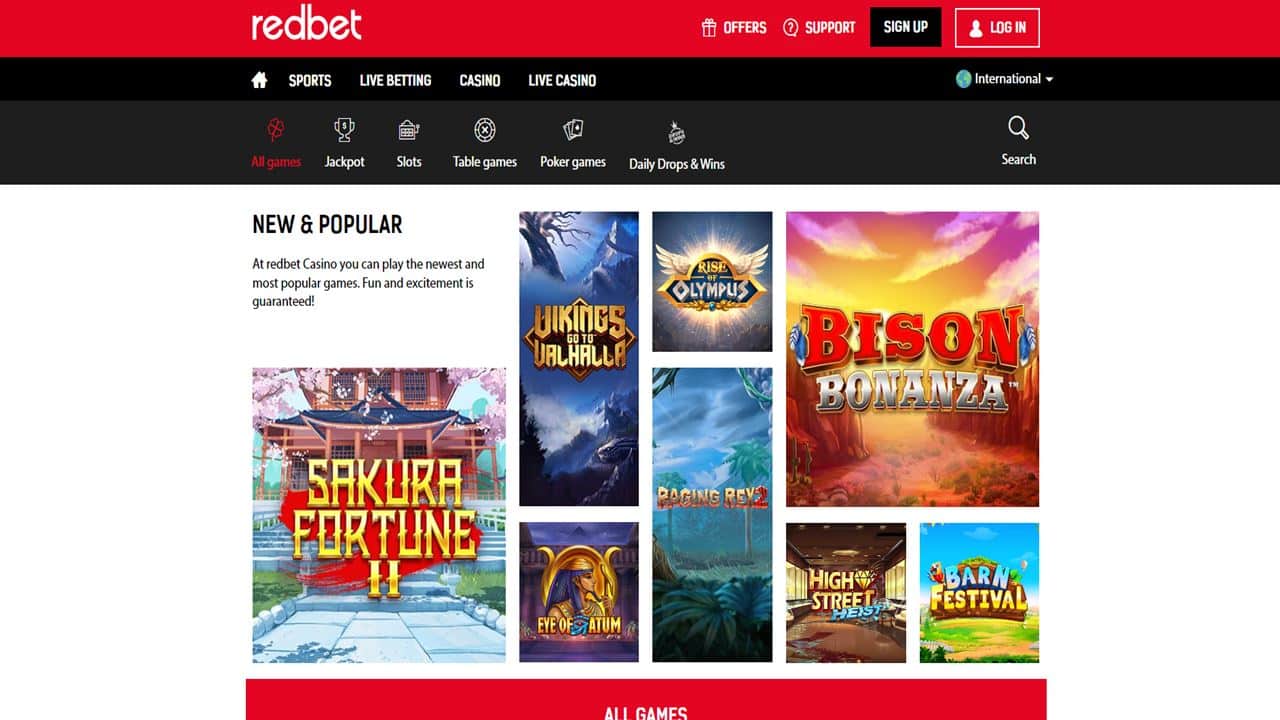
Task: Open the Jackpot trophy category
Action: pyautogui.click(x=344, y=130)
